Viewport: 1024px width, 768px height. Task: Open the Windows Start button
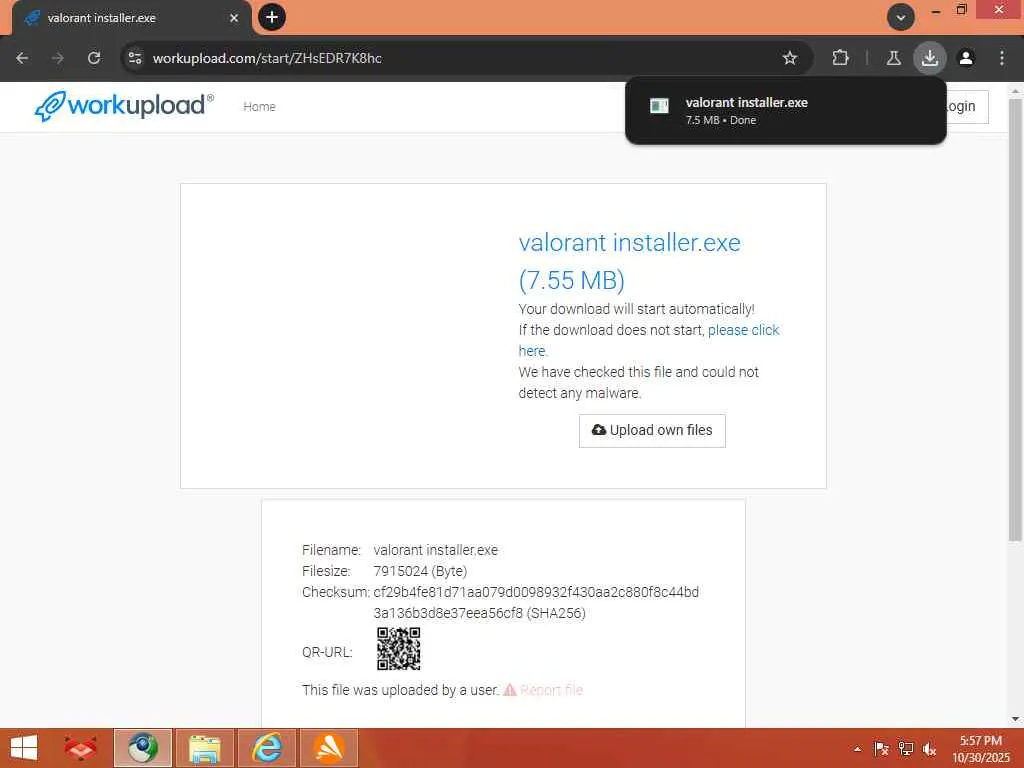pyautogui.click(x=24, y=748)
